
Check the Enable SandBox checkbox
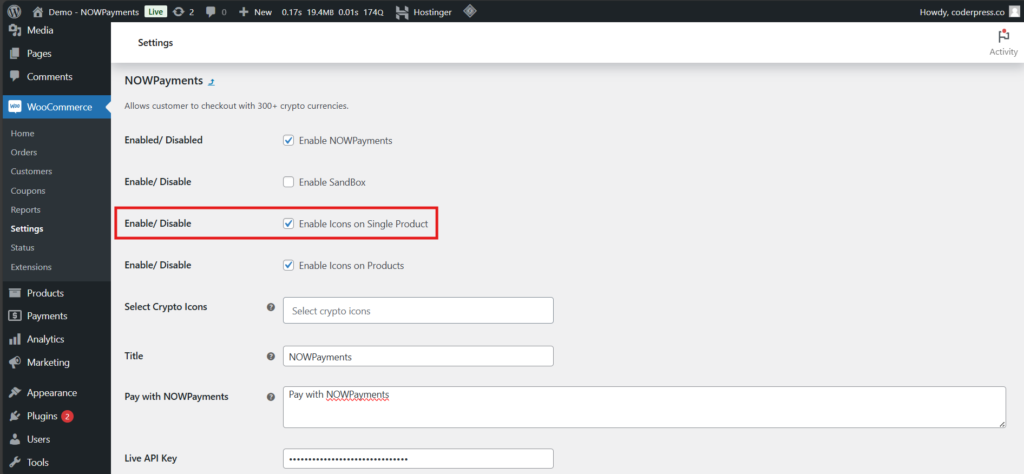pos(289,182)
